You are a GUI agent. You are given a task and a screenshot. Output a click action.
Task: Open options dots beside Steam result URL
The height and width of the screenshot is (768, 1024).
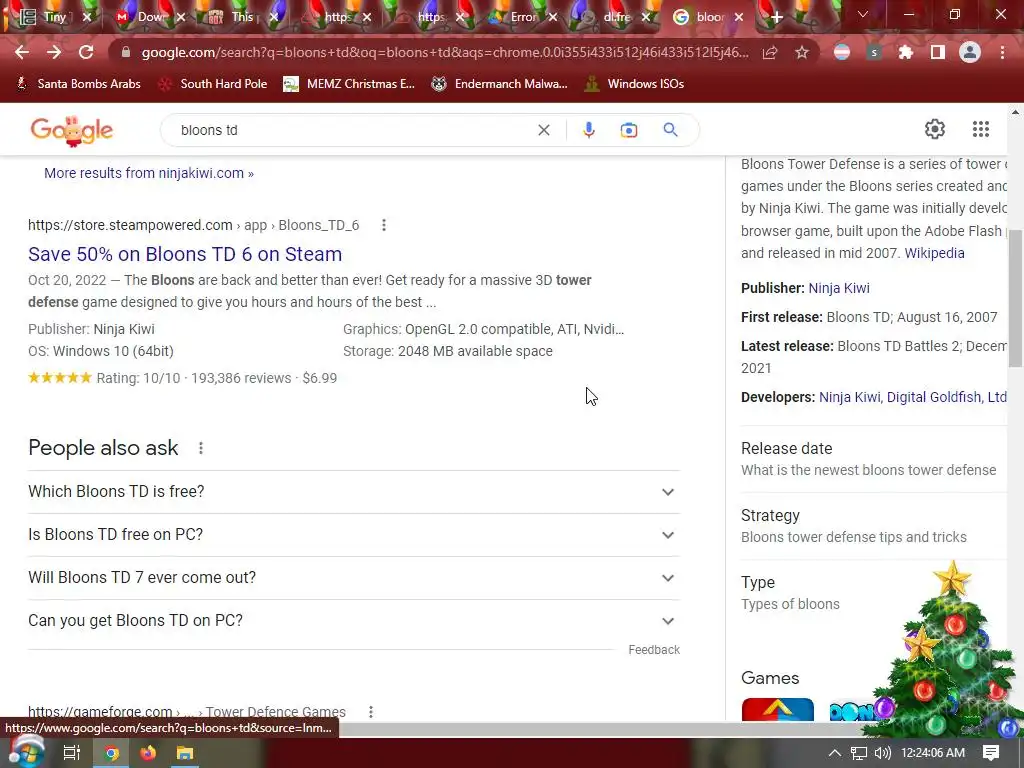click(384, 225)
